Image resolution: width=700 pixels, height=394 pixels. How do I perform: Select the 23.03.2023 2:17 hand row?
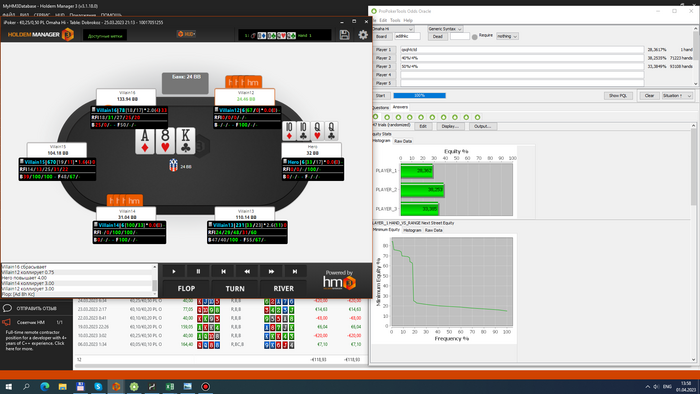point(221,309)
